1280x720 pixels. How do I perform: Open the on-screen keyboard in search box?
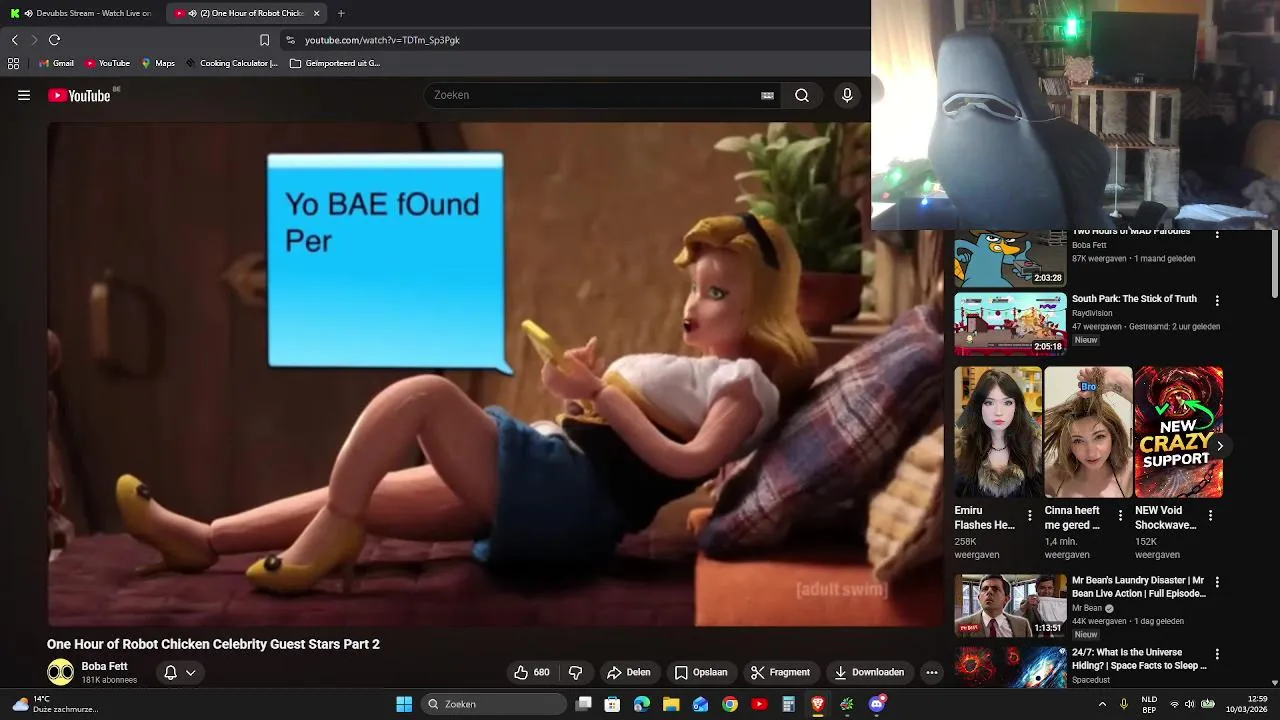[767, 95]
